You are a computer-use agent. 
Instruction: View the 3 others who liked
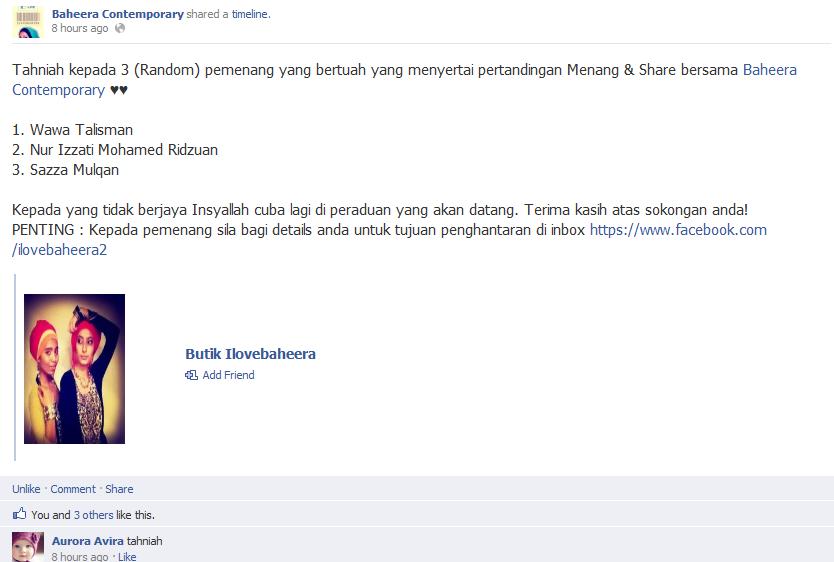pos(94,515)
